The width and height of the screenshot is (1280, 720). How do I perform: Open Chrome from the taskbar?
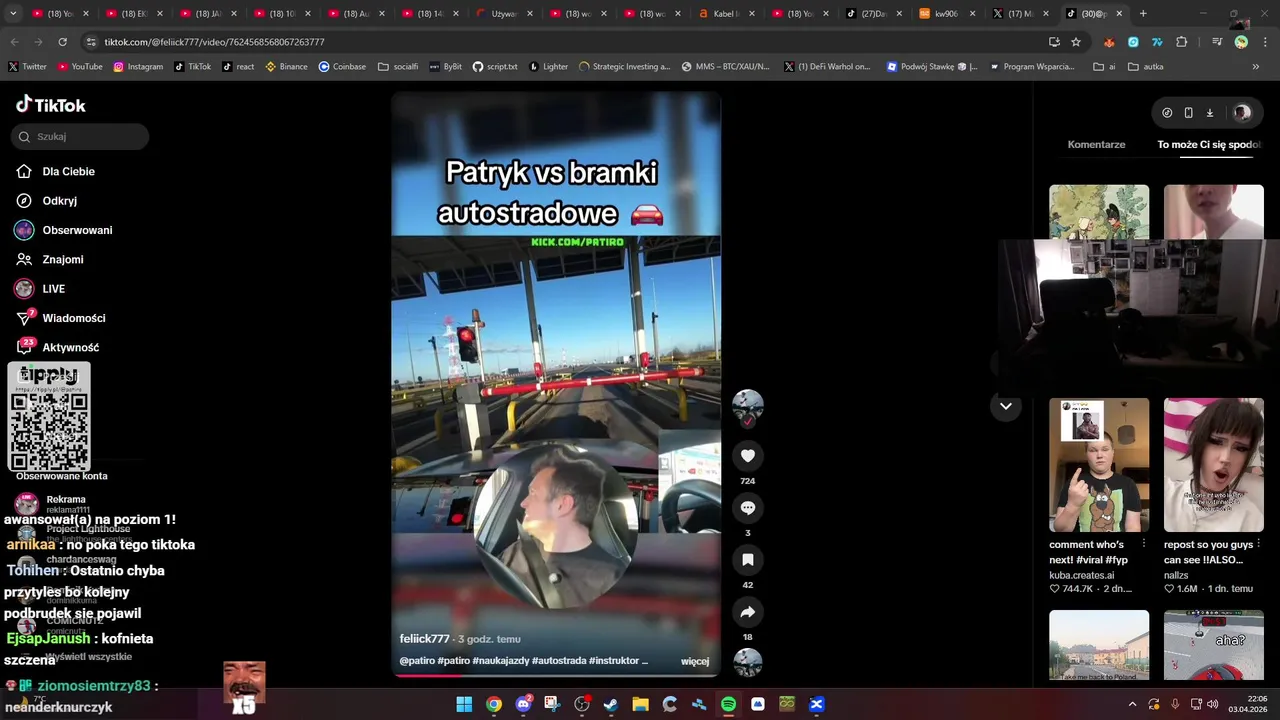click(494, 704)
